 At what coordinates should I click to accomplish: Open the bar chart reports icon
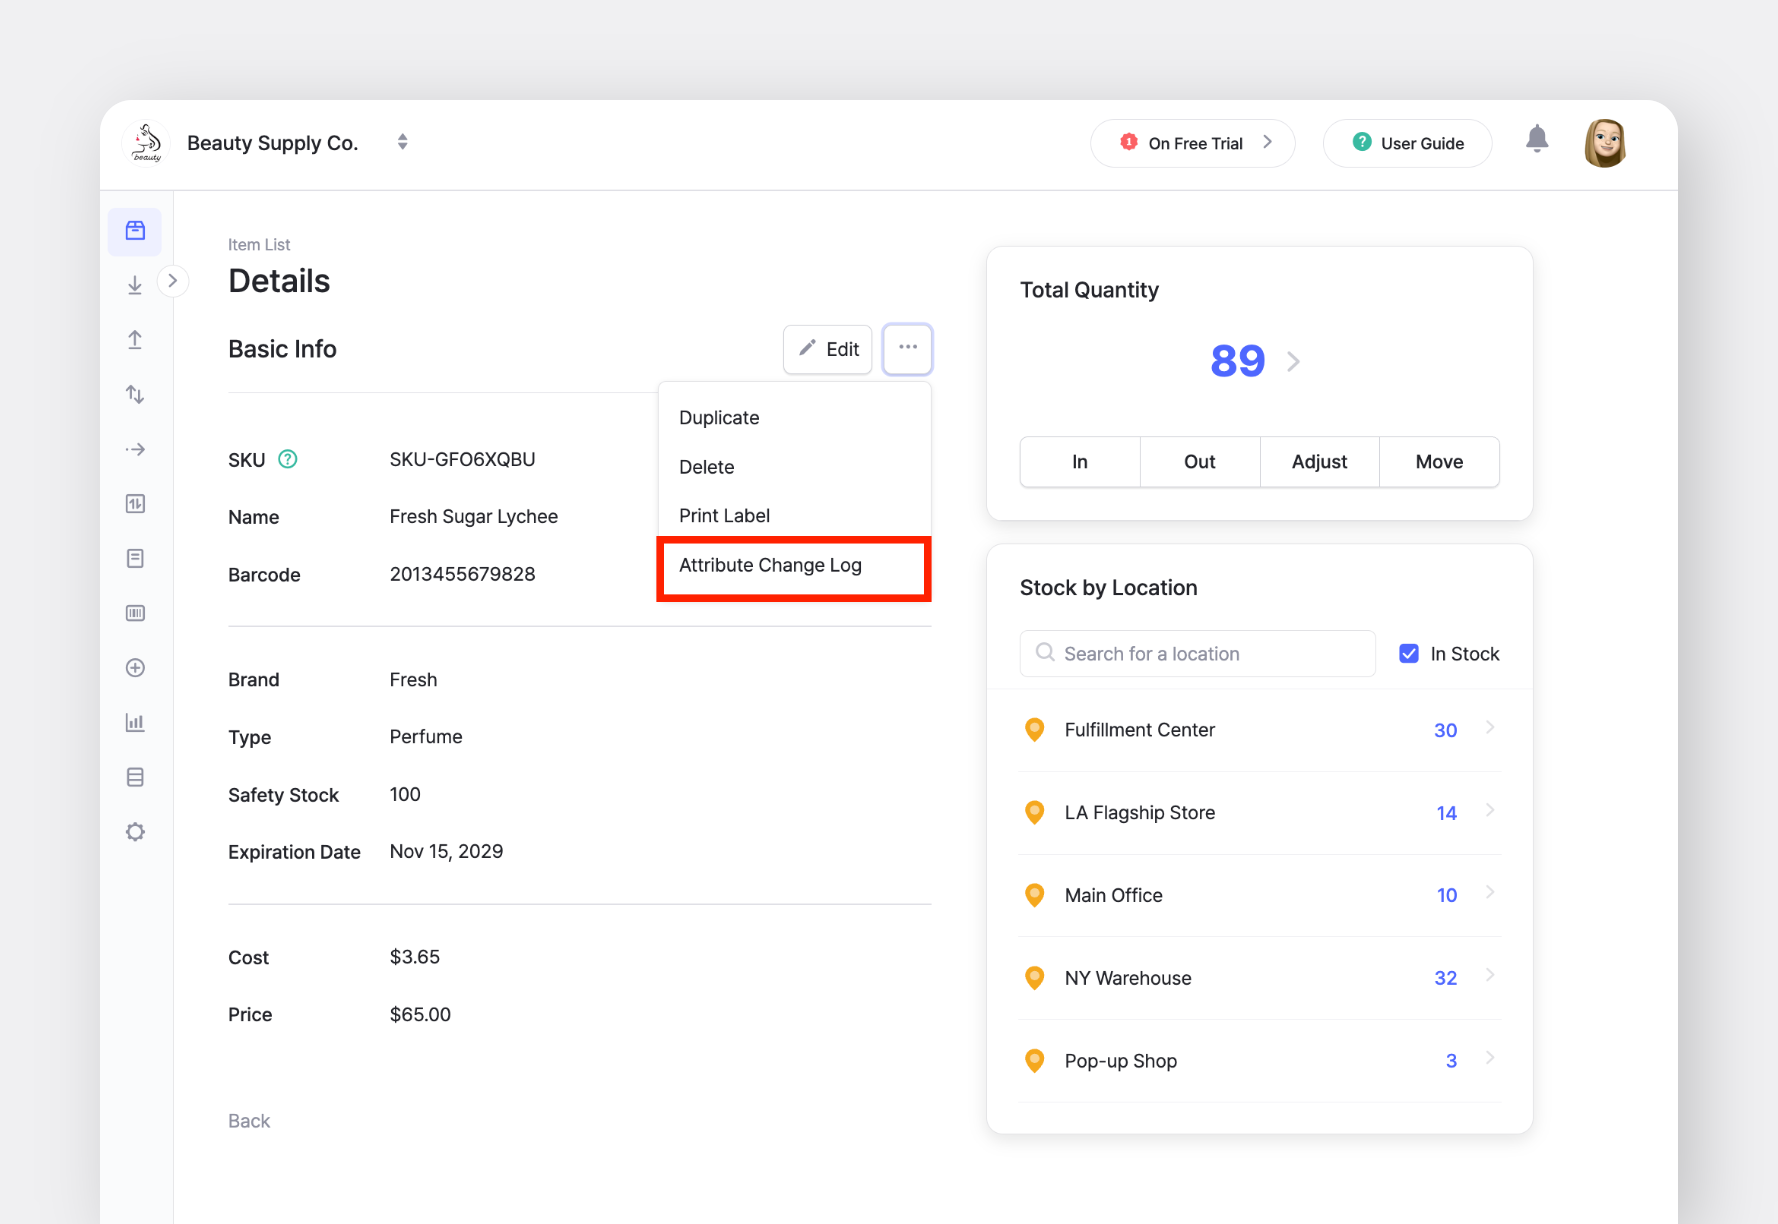coord(135,722)
